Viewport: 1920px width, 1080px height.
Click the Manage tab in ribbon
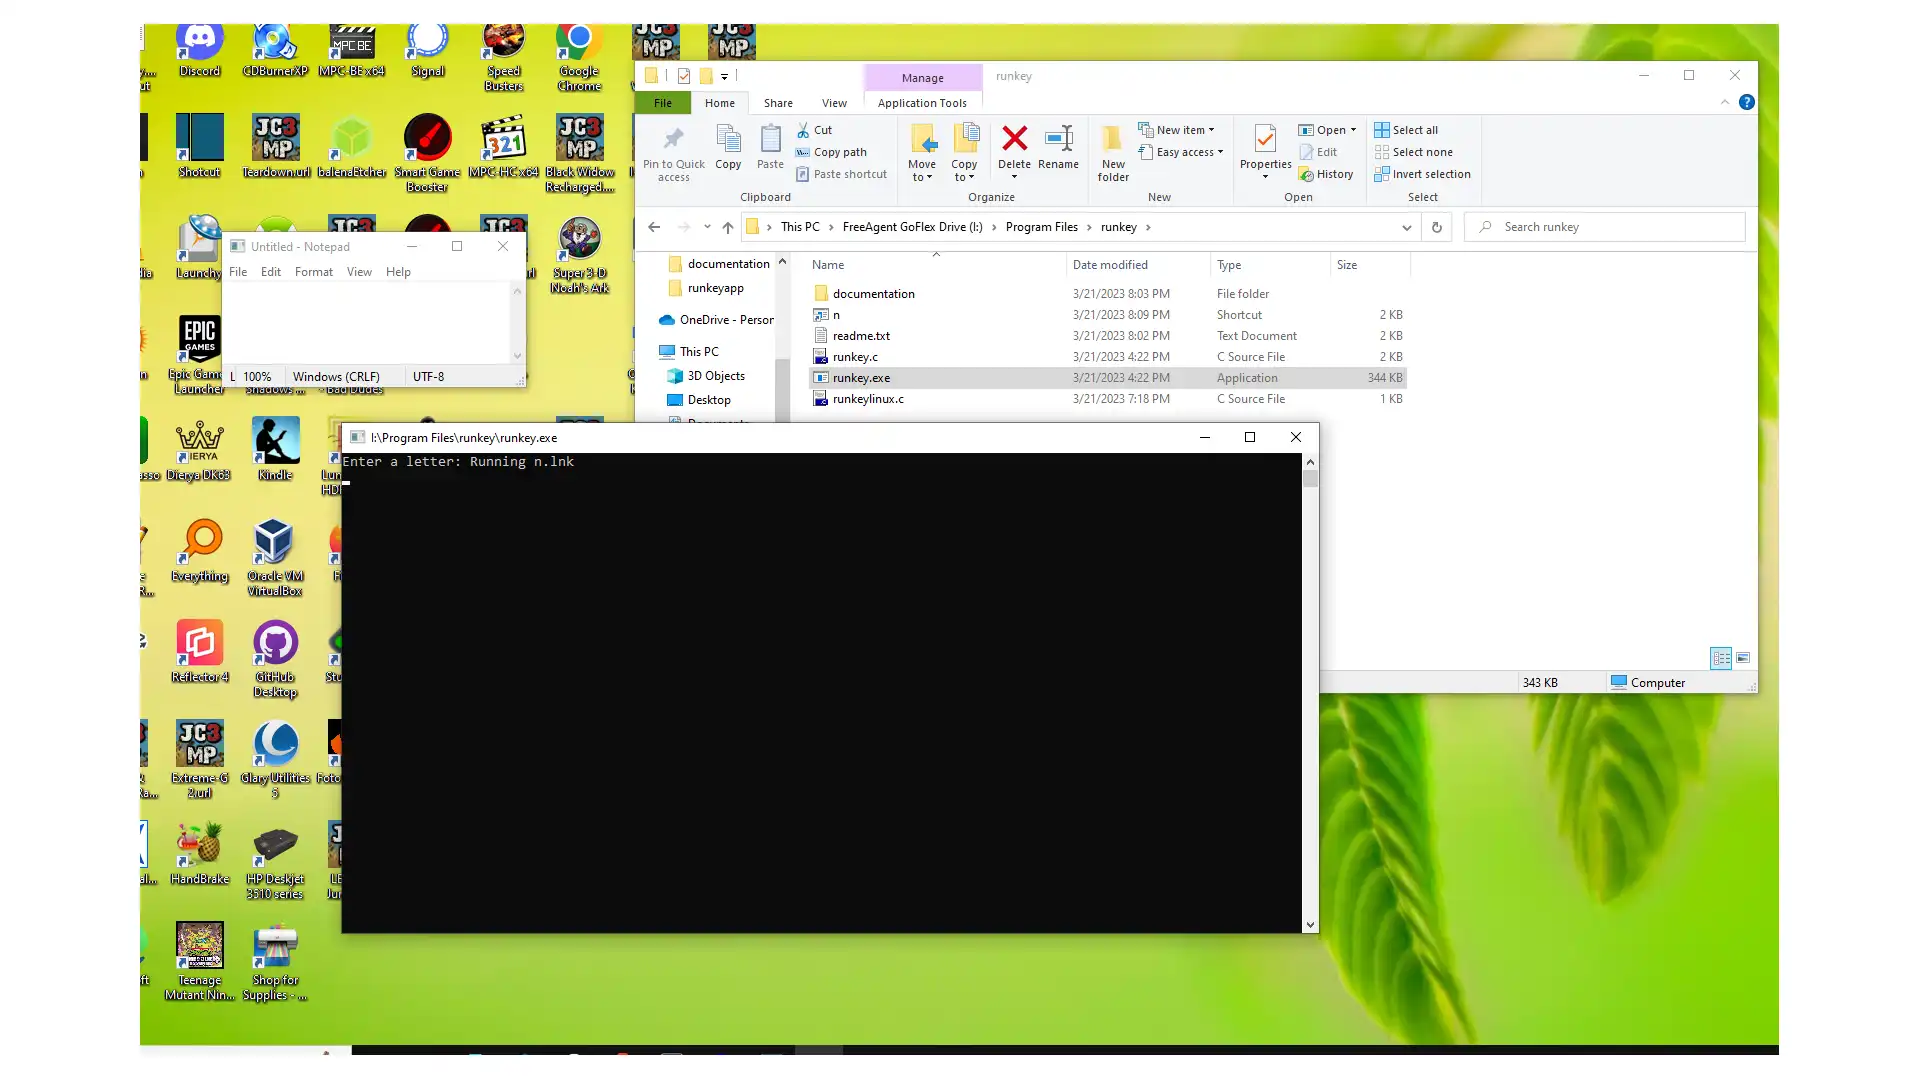[x=923, y=76]
